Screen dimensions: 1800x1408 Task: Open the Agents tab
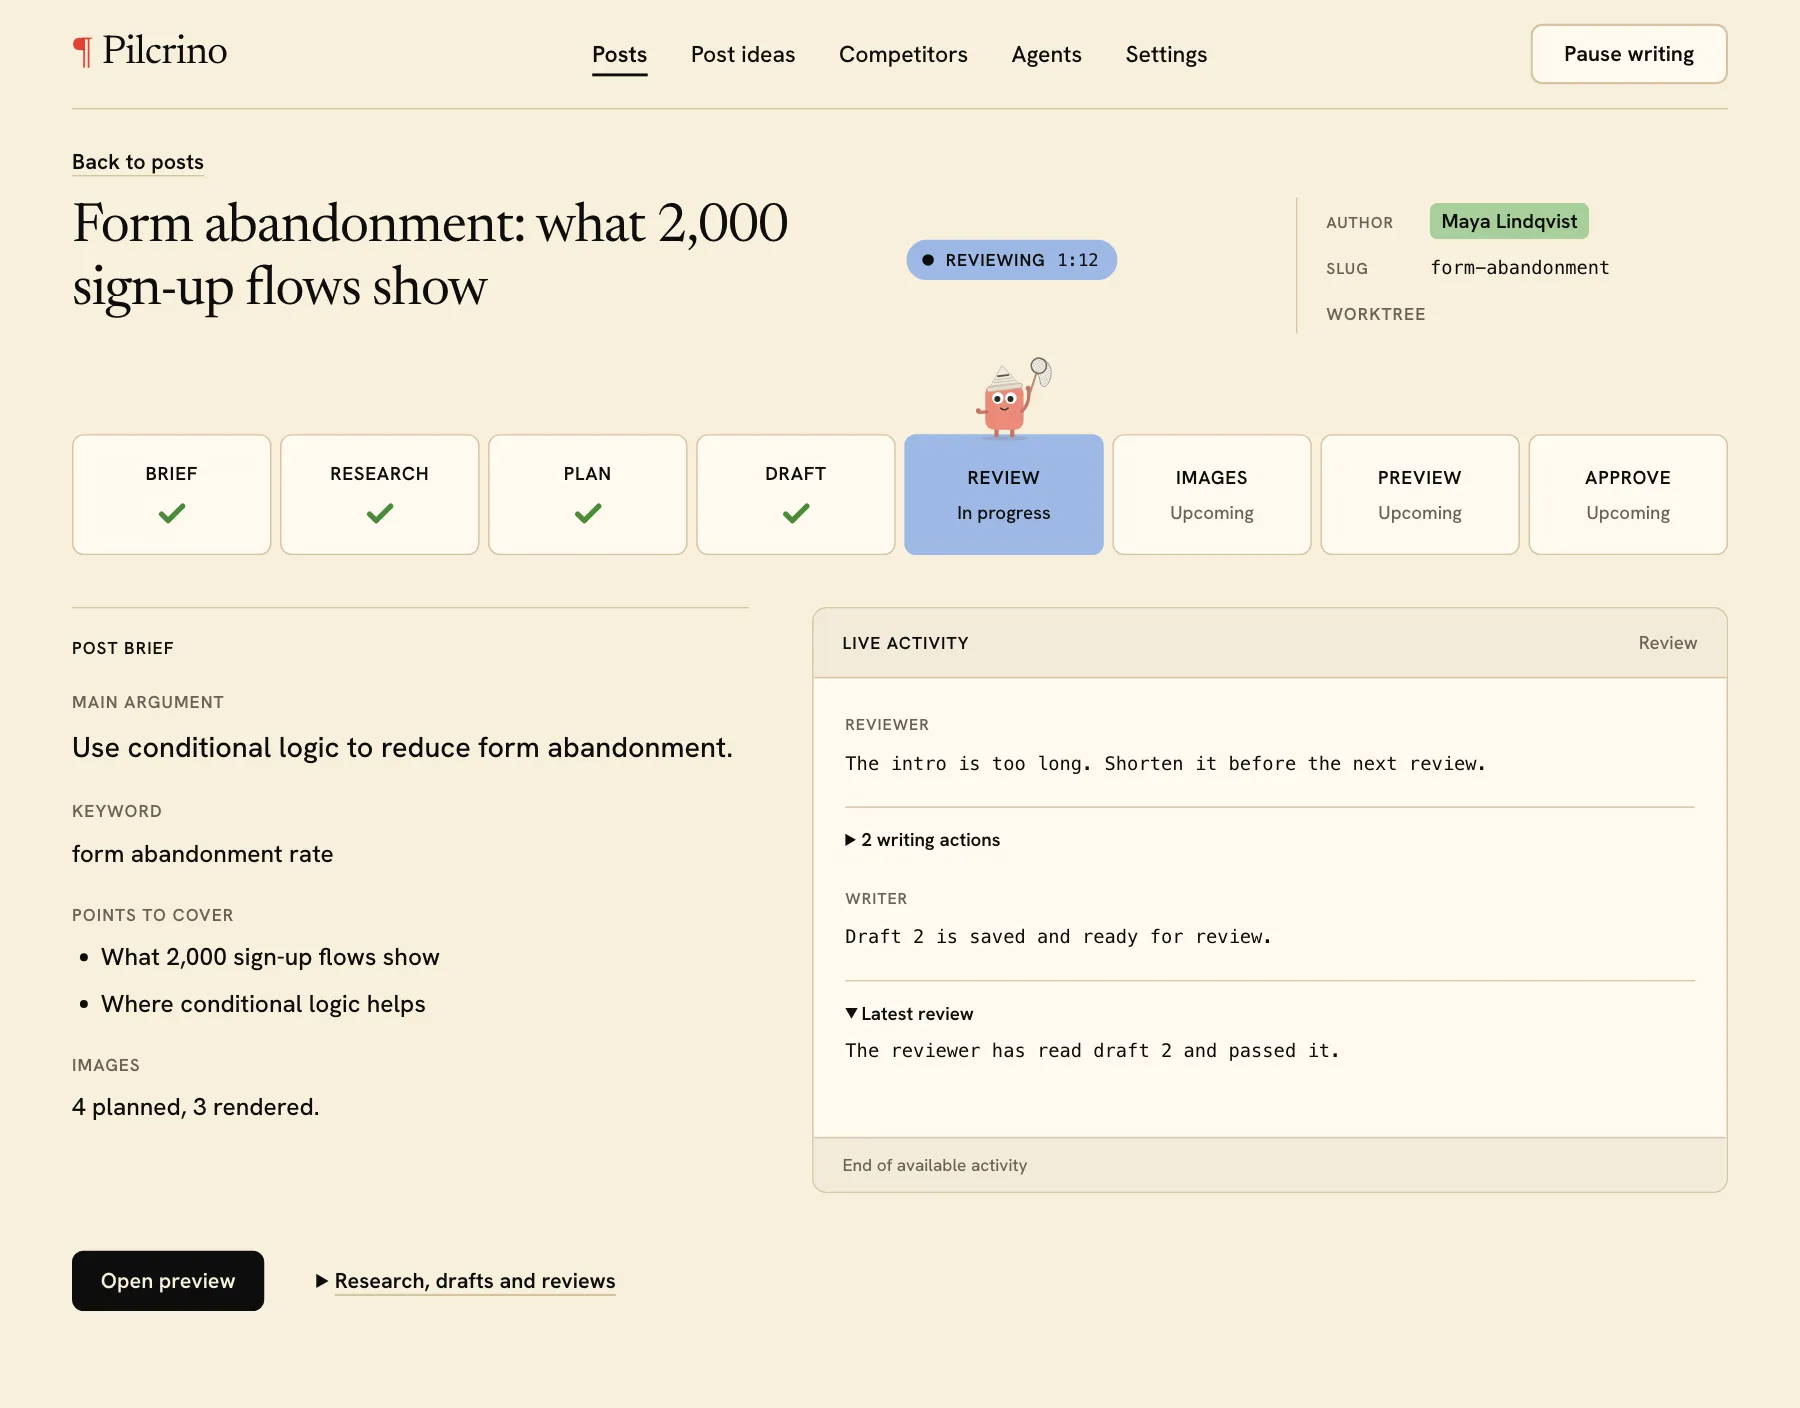[1047, 54]
